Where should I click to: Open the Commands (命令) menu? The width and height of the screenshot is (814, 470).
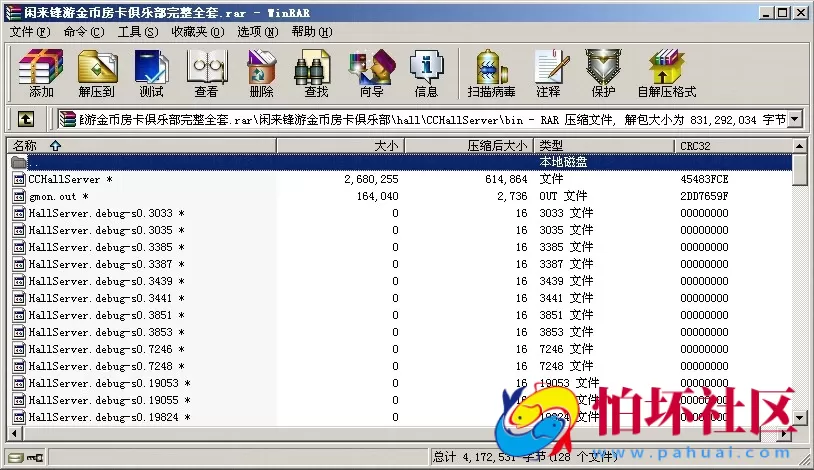84,32
